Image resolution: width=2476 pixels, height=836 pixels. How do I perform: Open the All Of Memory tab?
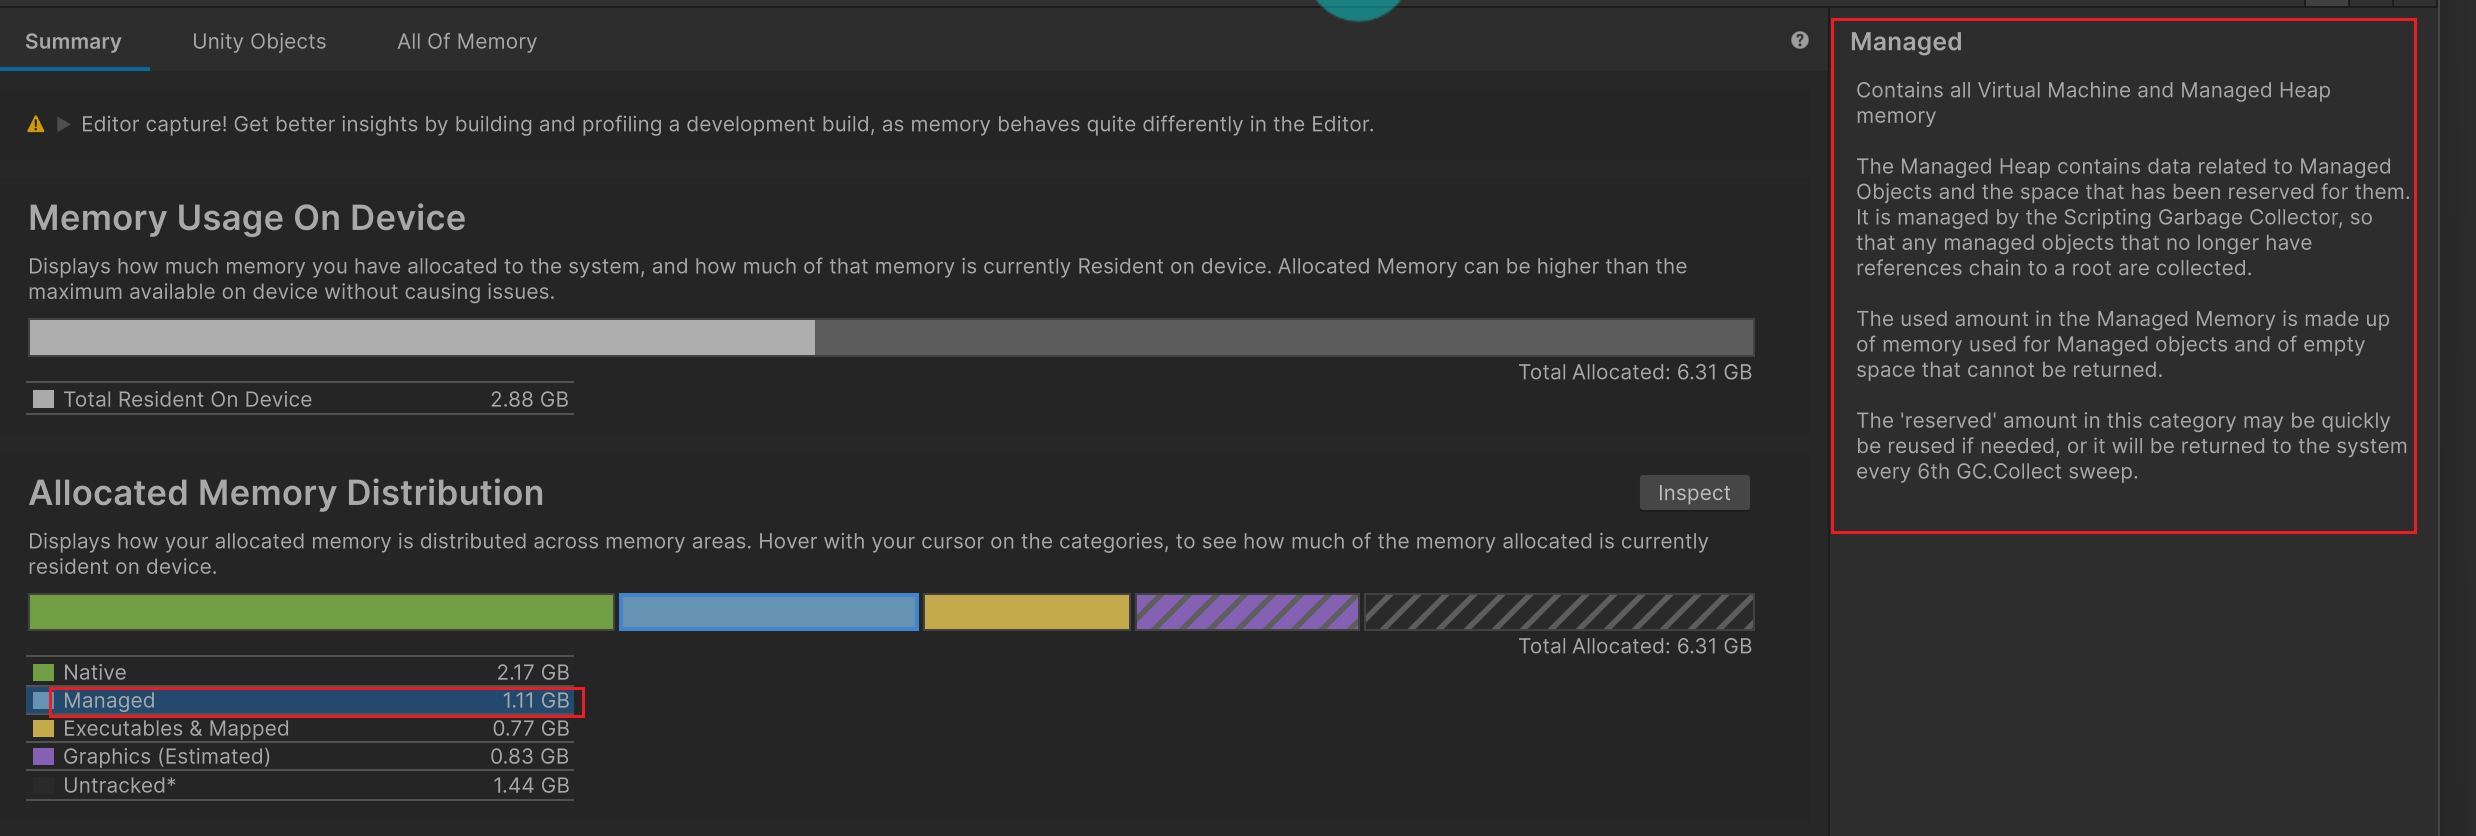pyautogui.click(x=467, y=42)
